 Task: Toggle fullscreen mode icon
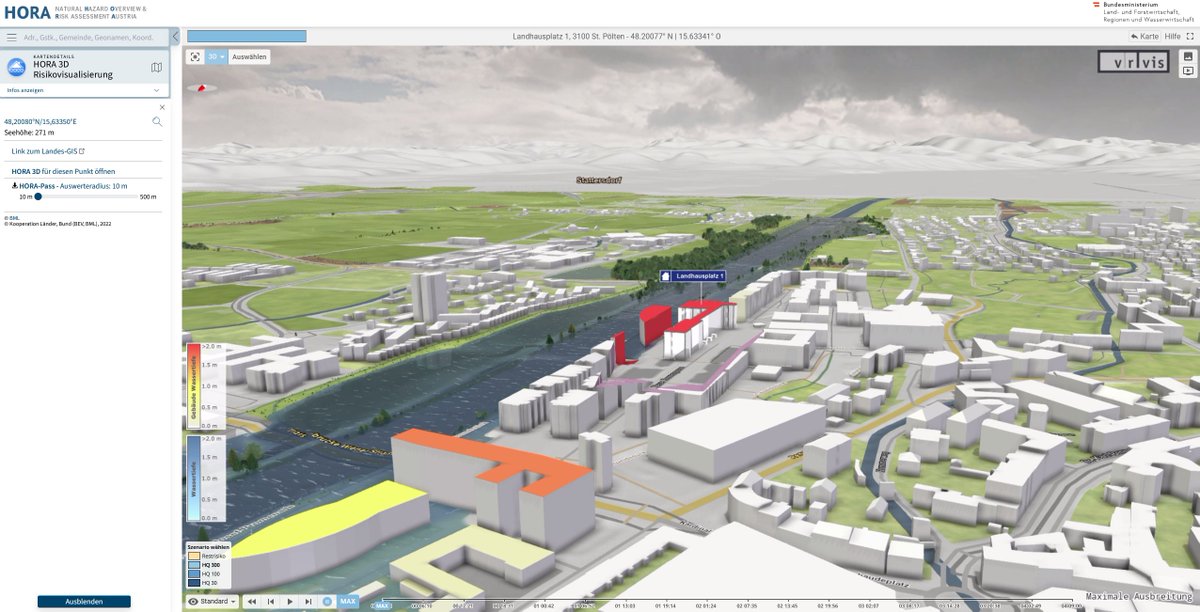(1188, 37)
